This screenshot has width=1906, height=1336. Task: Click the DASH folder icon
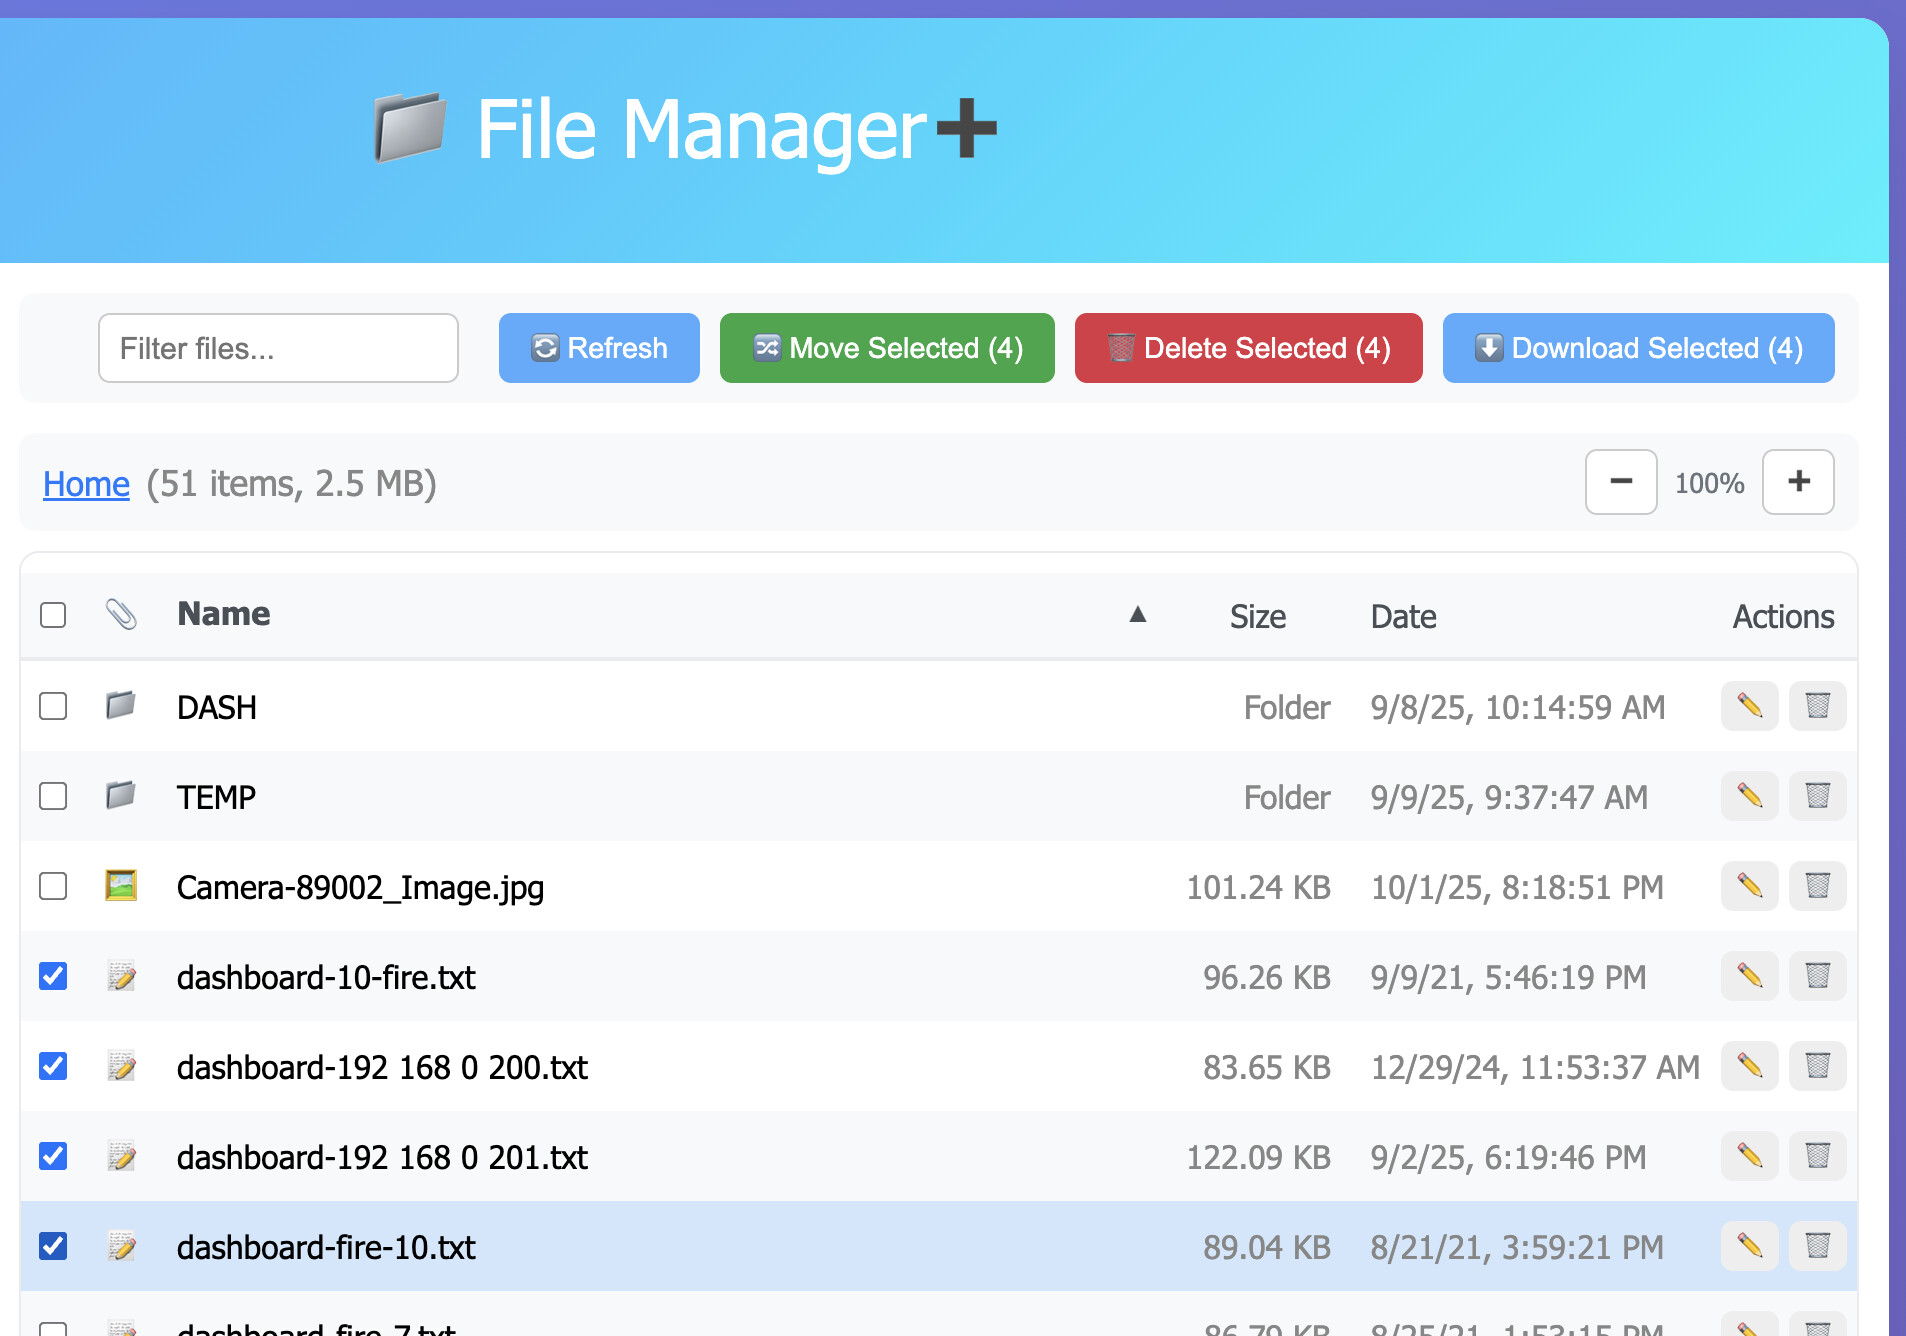(121, 706)
